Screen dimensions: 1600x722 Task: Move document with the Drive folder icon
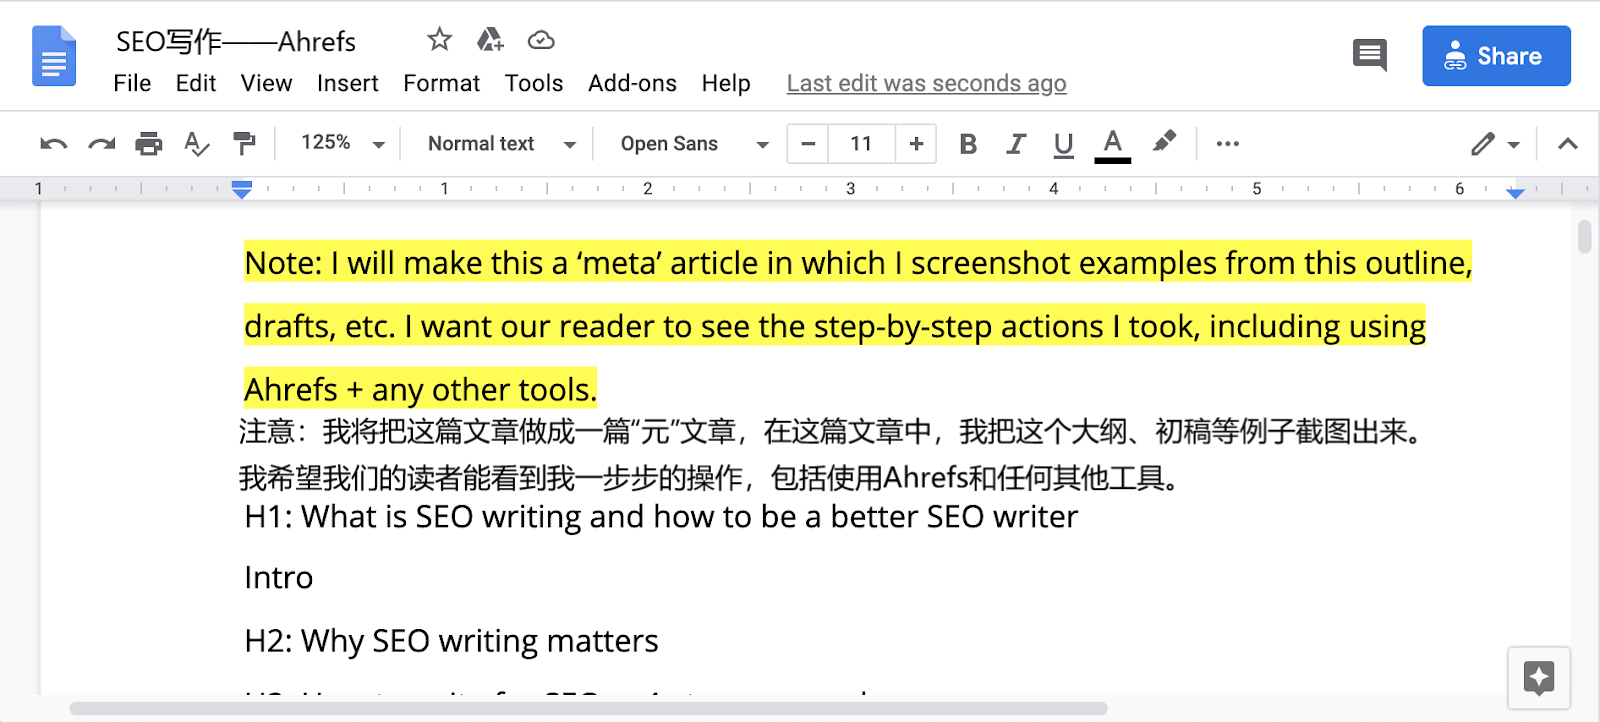(x=490, y=40)
